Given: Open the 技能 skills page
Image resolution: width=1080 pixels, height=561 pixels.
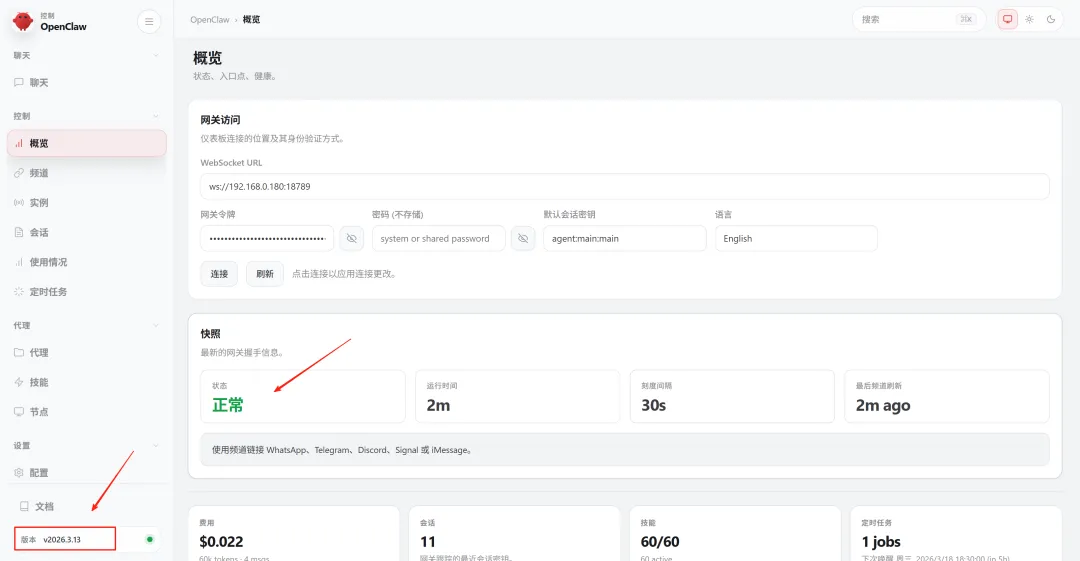Looking at the screenshot, I should pos(87,382).
